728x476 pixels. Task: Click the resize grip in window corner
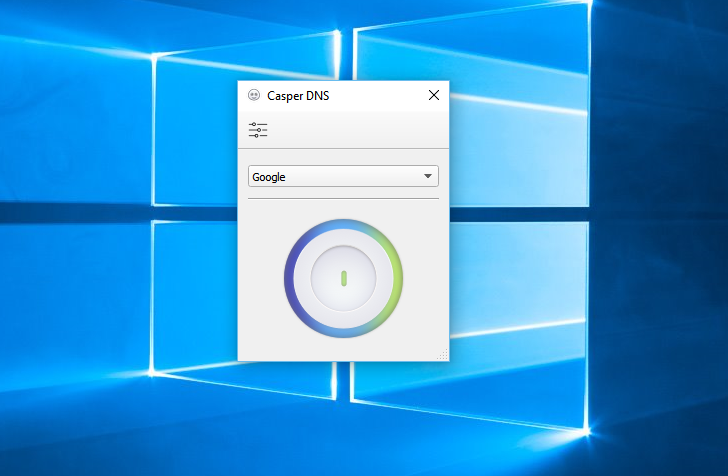pos(442,355)
